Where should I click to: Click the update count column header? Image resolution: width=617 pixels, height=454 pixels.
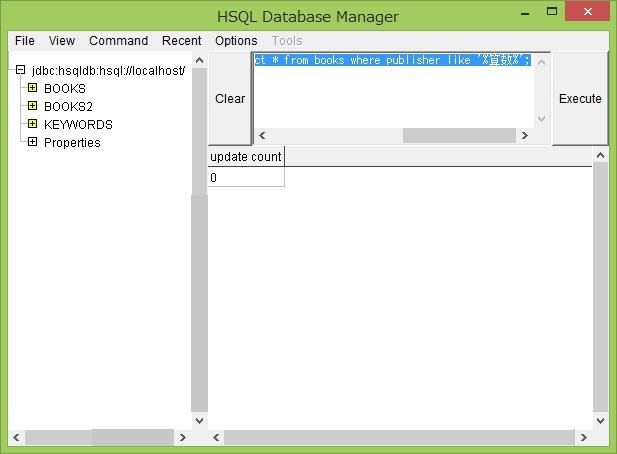tap(246, 157)
